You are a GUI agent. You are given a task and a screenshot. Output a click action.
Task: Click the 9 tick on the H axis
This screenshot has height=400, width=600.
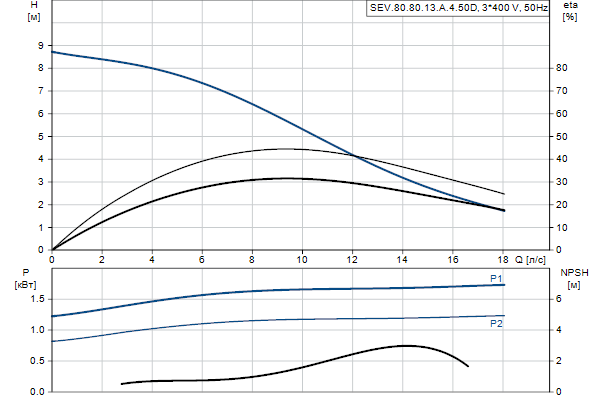tap(38, 45)
